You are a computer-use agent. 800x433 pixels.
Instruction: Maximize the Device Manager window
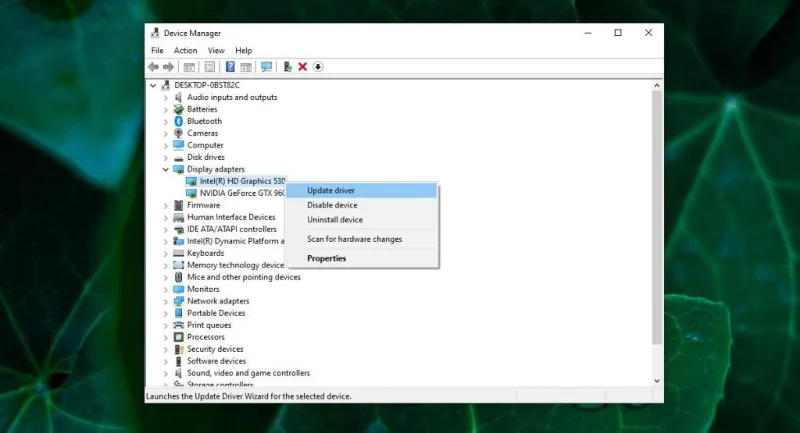point(618,33)
